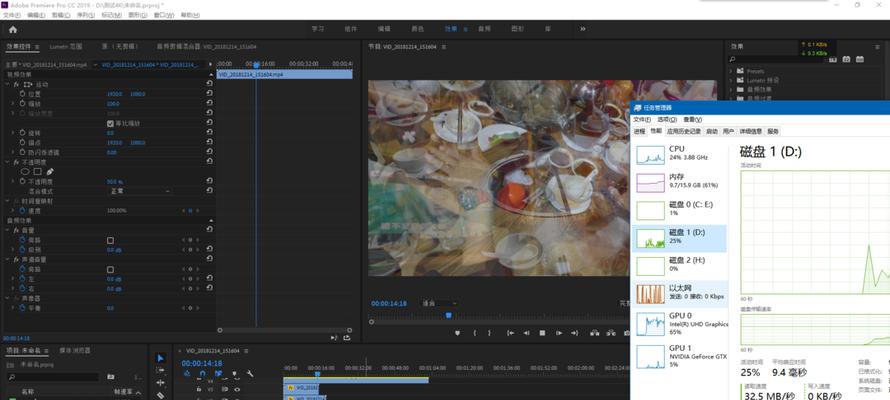Toggle animation stopwatch for 位置
The width and height of the screenshot is (890, 400).
click(23, 94)
